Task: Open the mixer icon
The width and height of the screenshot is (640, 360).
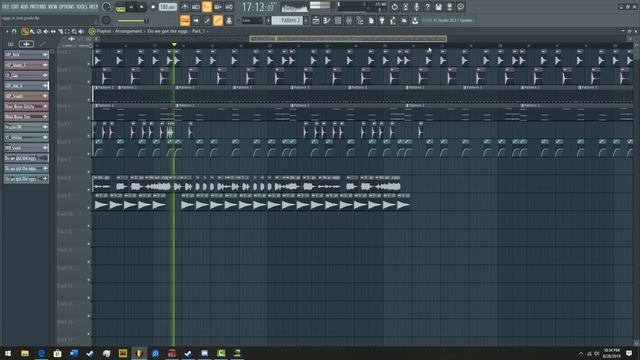Action: (x=349, y=20)
